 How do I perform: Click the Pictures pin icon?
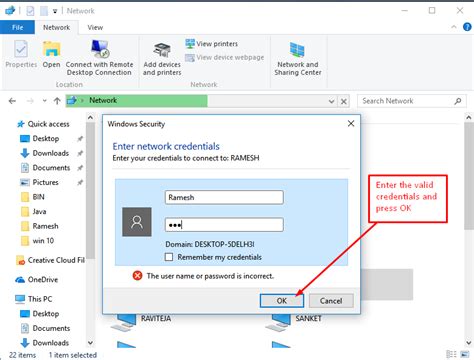tap(80, 183)
